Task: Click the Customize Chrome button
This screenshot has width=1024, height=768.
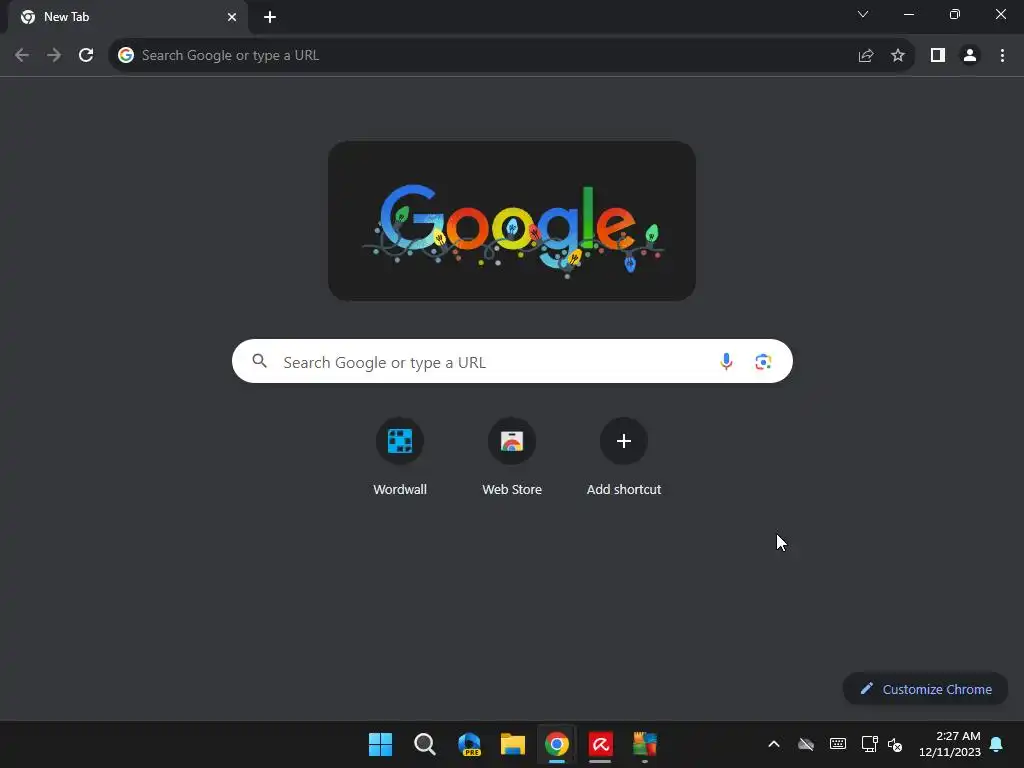Action: (x=925, y=689)
